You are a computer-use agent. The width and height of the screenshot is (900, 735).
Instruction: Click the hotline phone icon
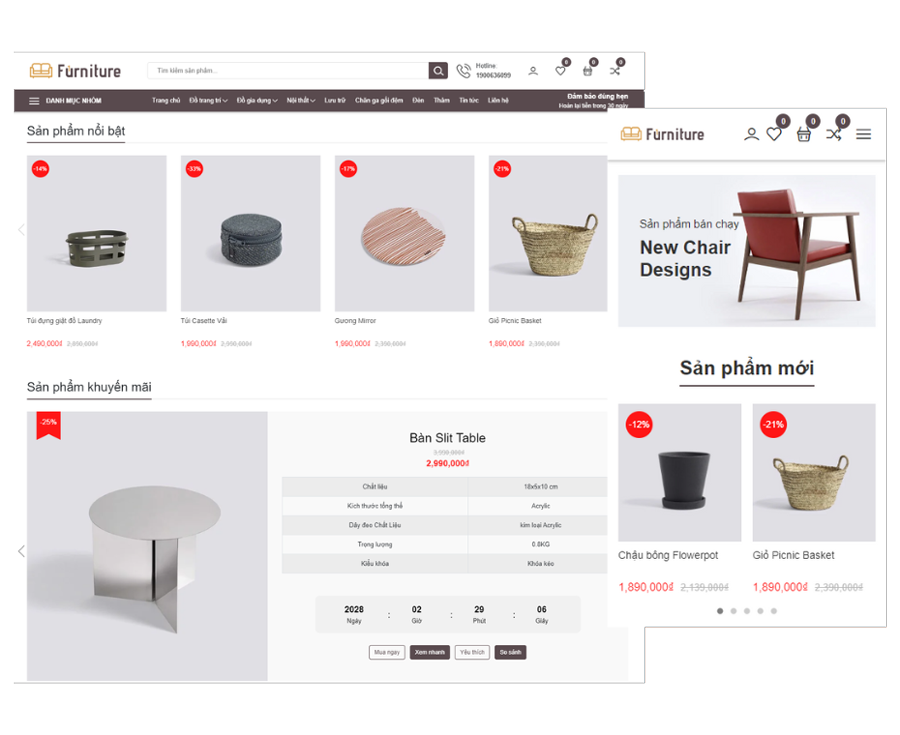[463, 71]
